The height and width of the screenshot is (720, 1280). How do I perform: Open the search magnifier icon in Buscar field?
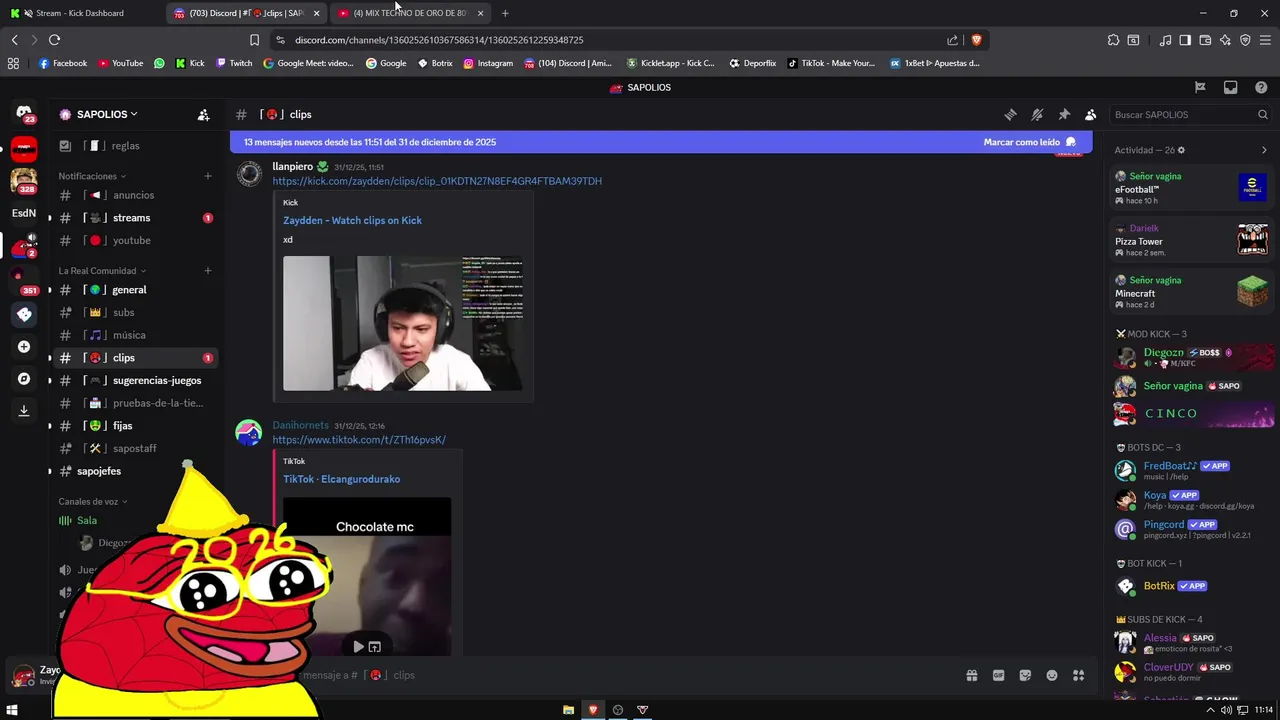pyautogui.click(x=1262, y=115)
